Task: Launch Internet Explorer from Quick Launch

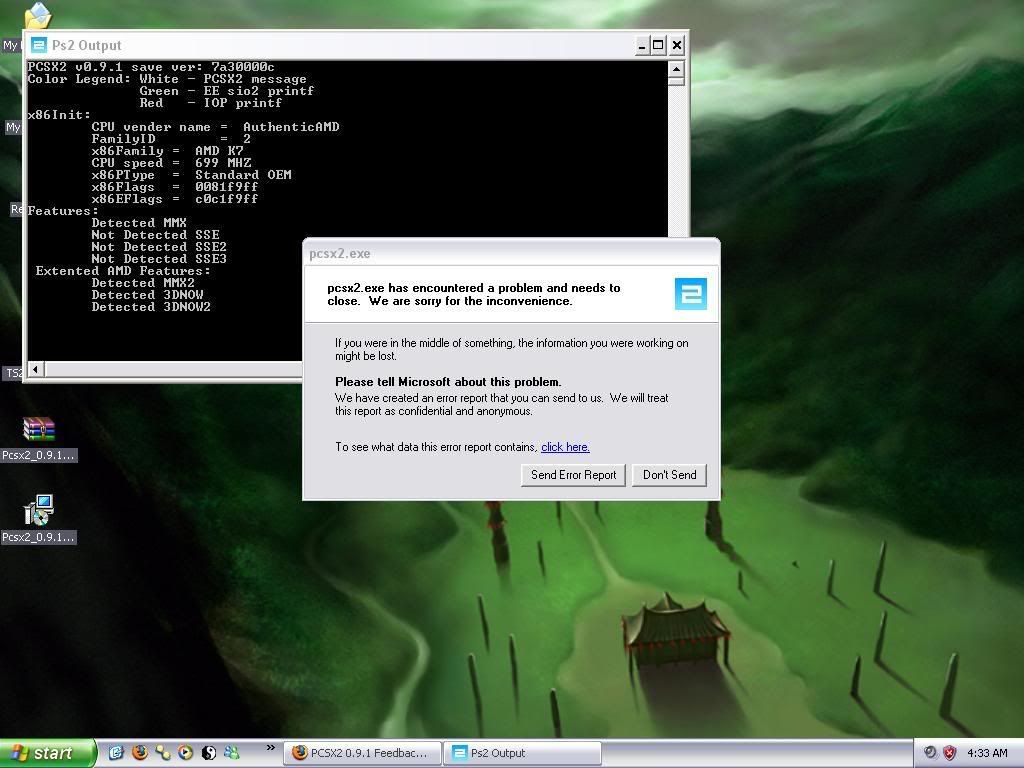Action: pyautogui.click(x=116, y=753)
